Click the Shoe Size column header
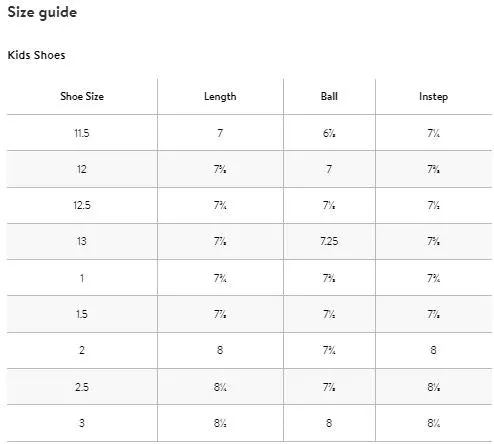494x444 pixels. click(x=82, y=96)
